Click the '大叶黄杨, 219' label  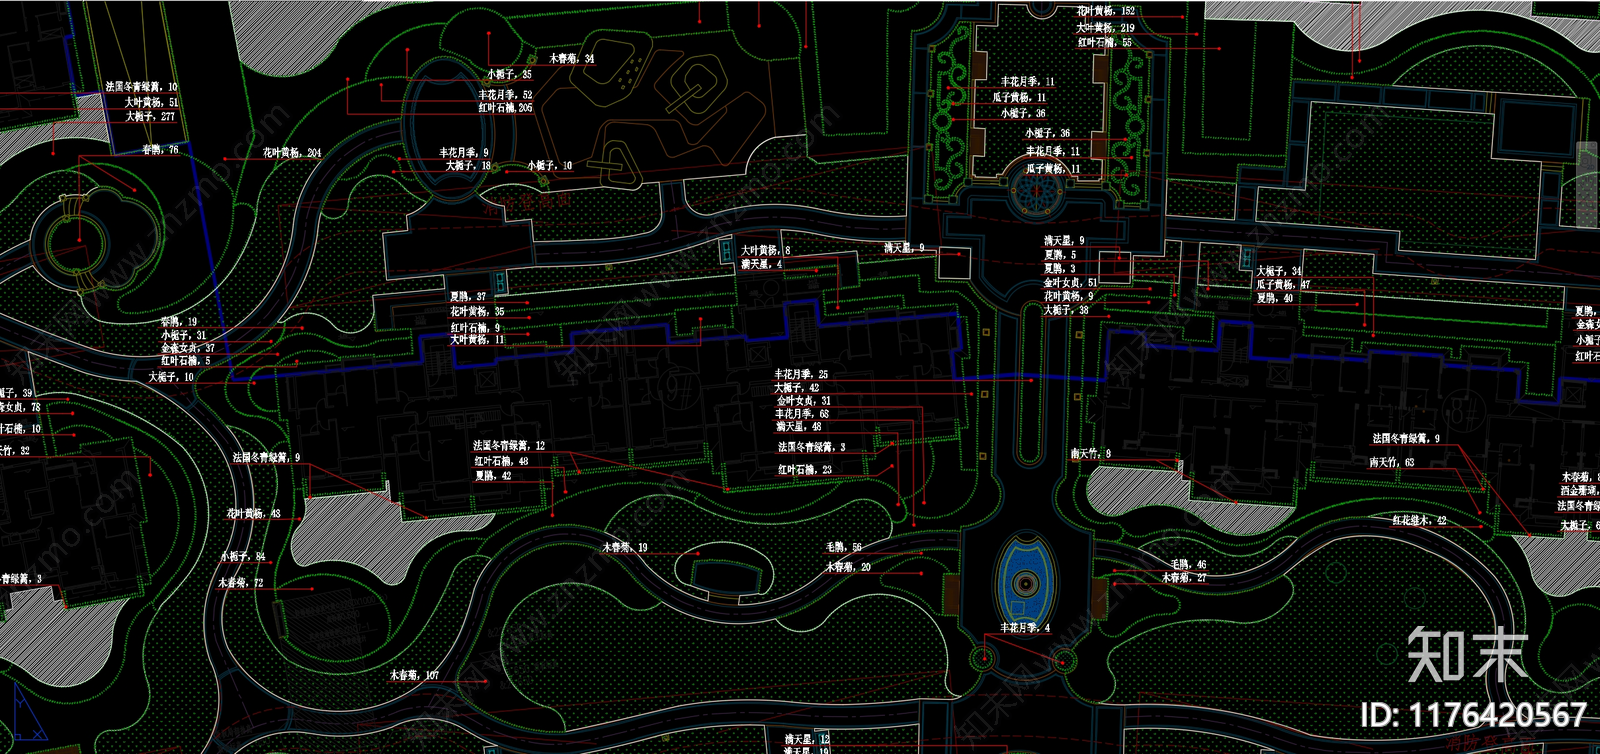1106,28
